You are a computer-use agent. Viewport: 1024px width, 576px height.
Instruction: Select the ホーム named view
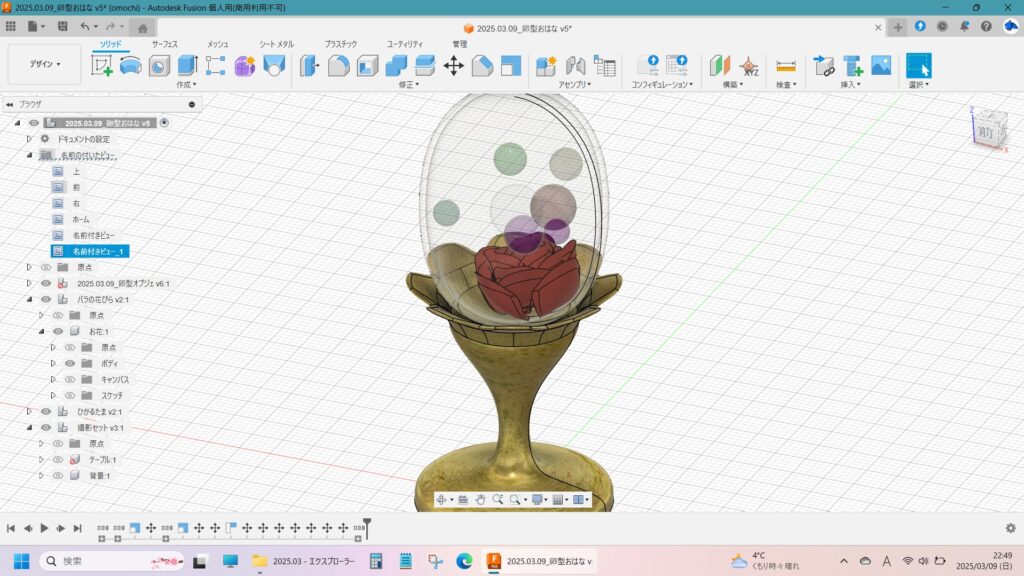(80, 219)
